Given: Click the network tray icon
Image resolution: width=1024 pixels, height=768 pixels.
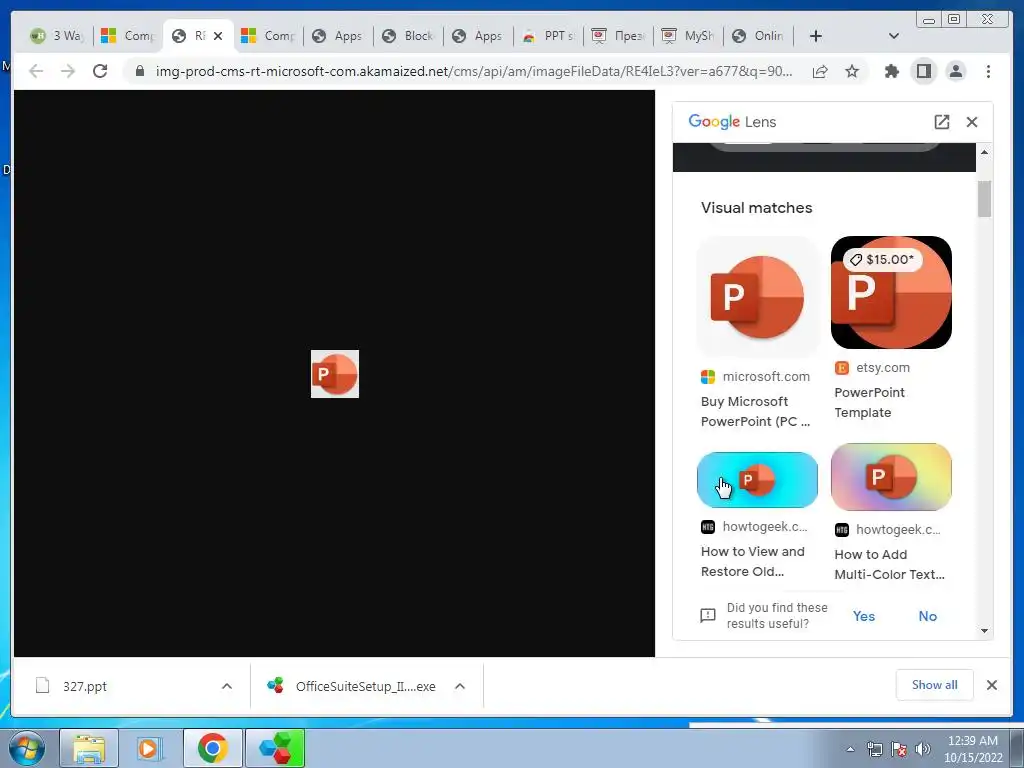Looking at the screenshot, I should (874, 749).
